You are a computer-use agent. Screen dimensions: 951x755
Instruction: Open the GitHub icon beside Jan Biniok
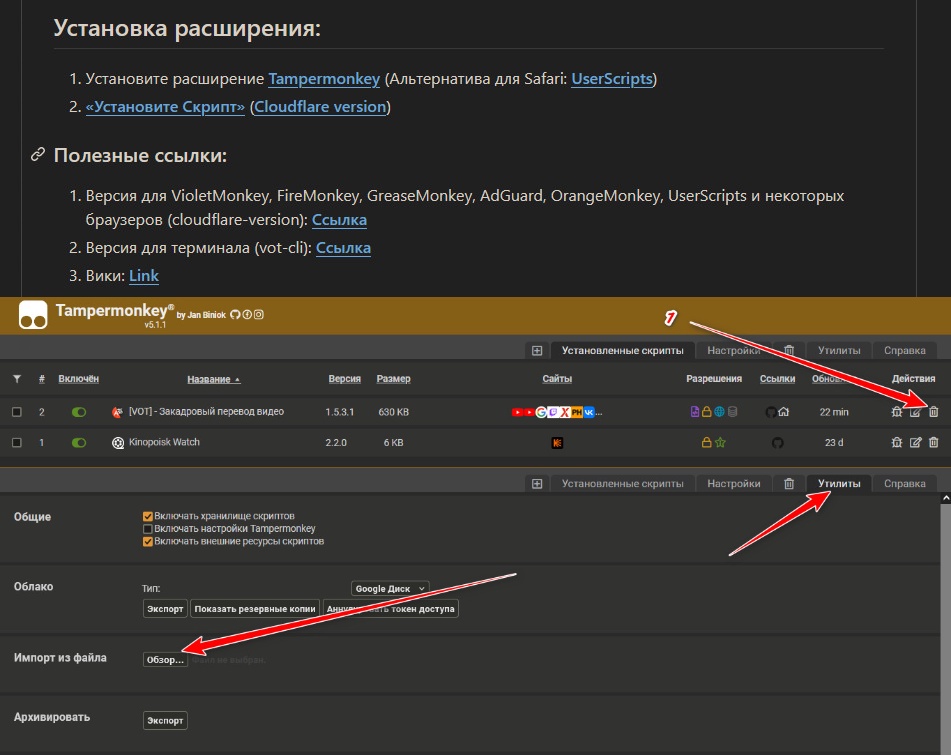(x=235, y=315)
